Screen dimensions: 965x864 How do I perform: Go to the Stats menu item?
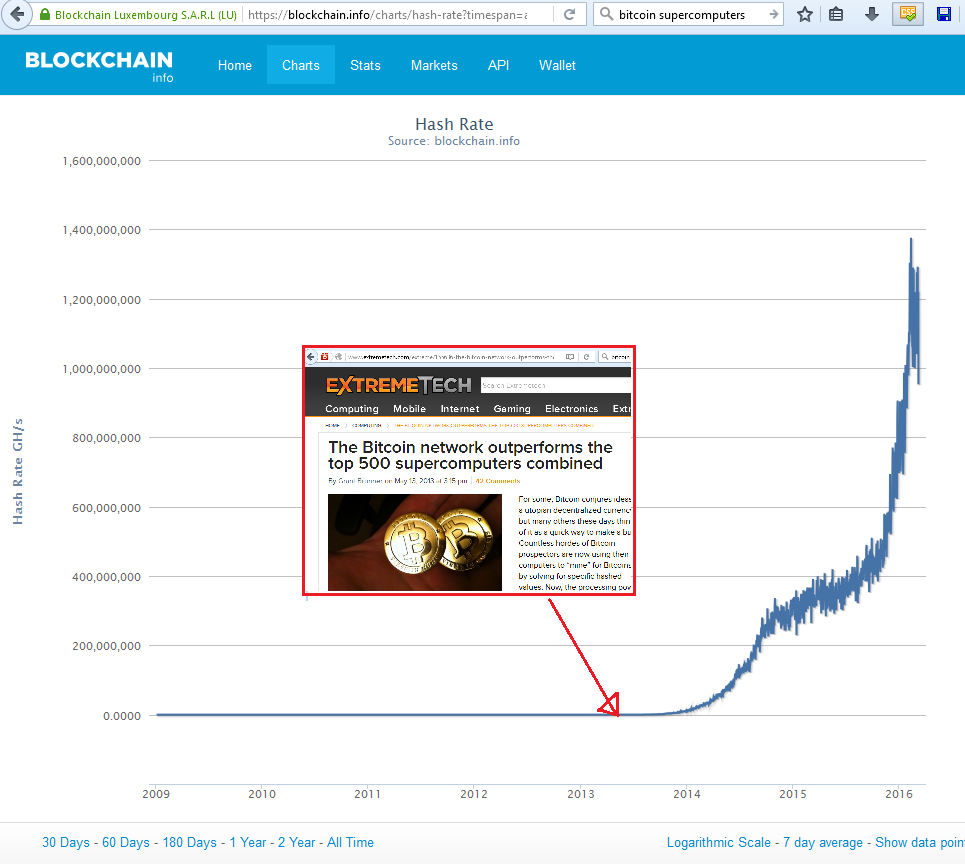(366, 65)
